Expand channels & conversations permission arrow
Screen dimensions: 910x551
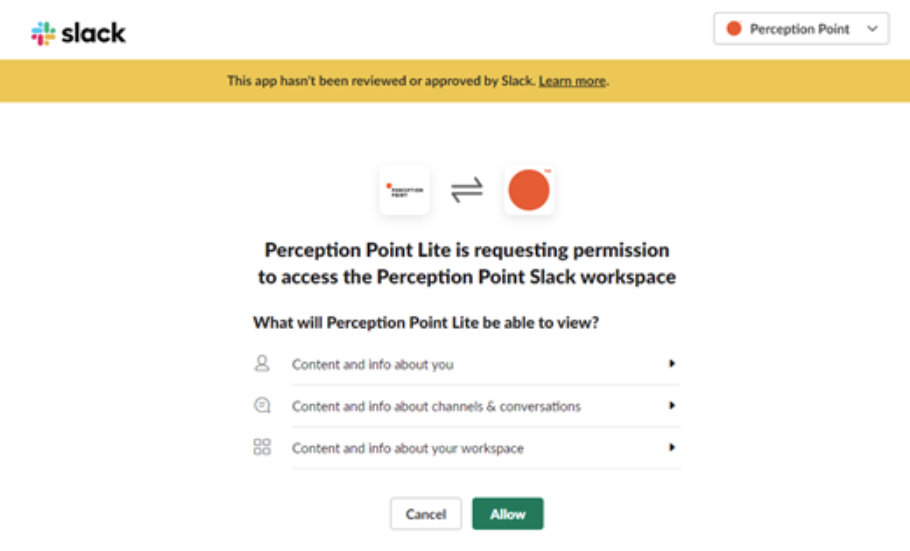(672, 406)
